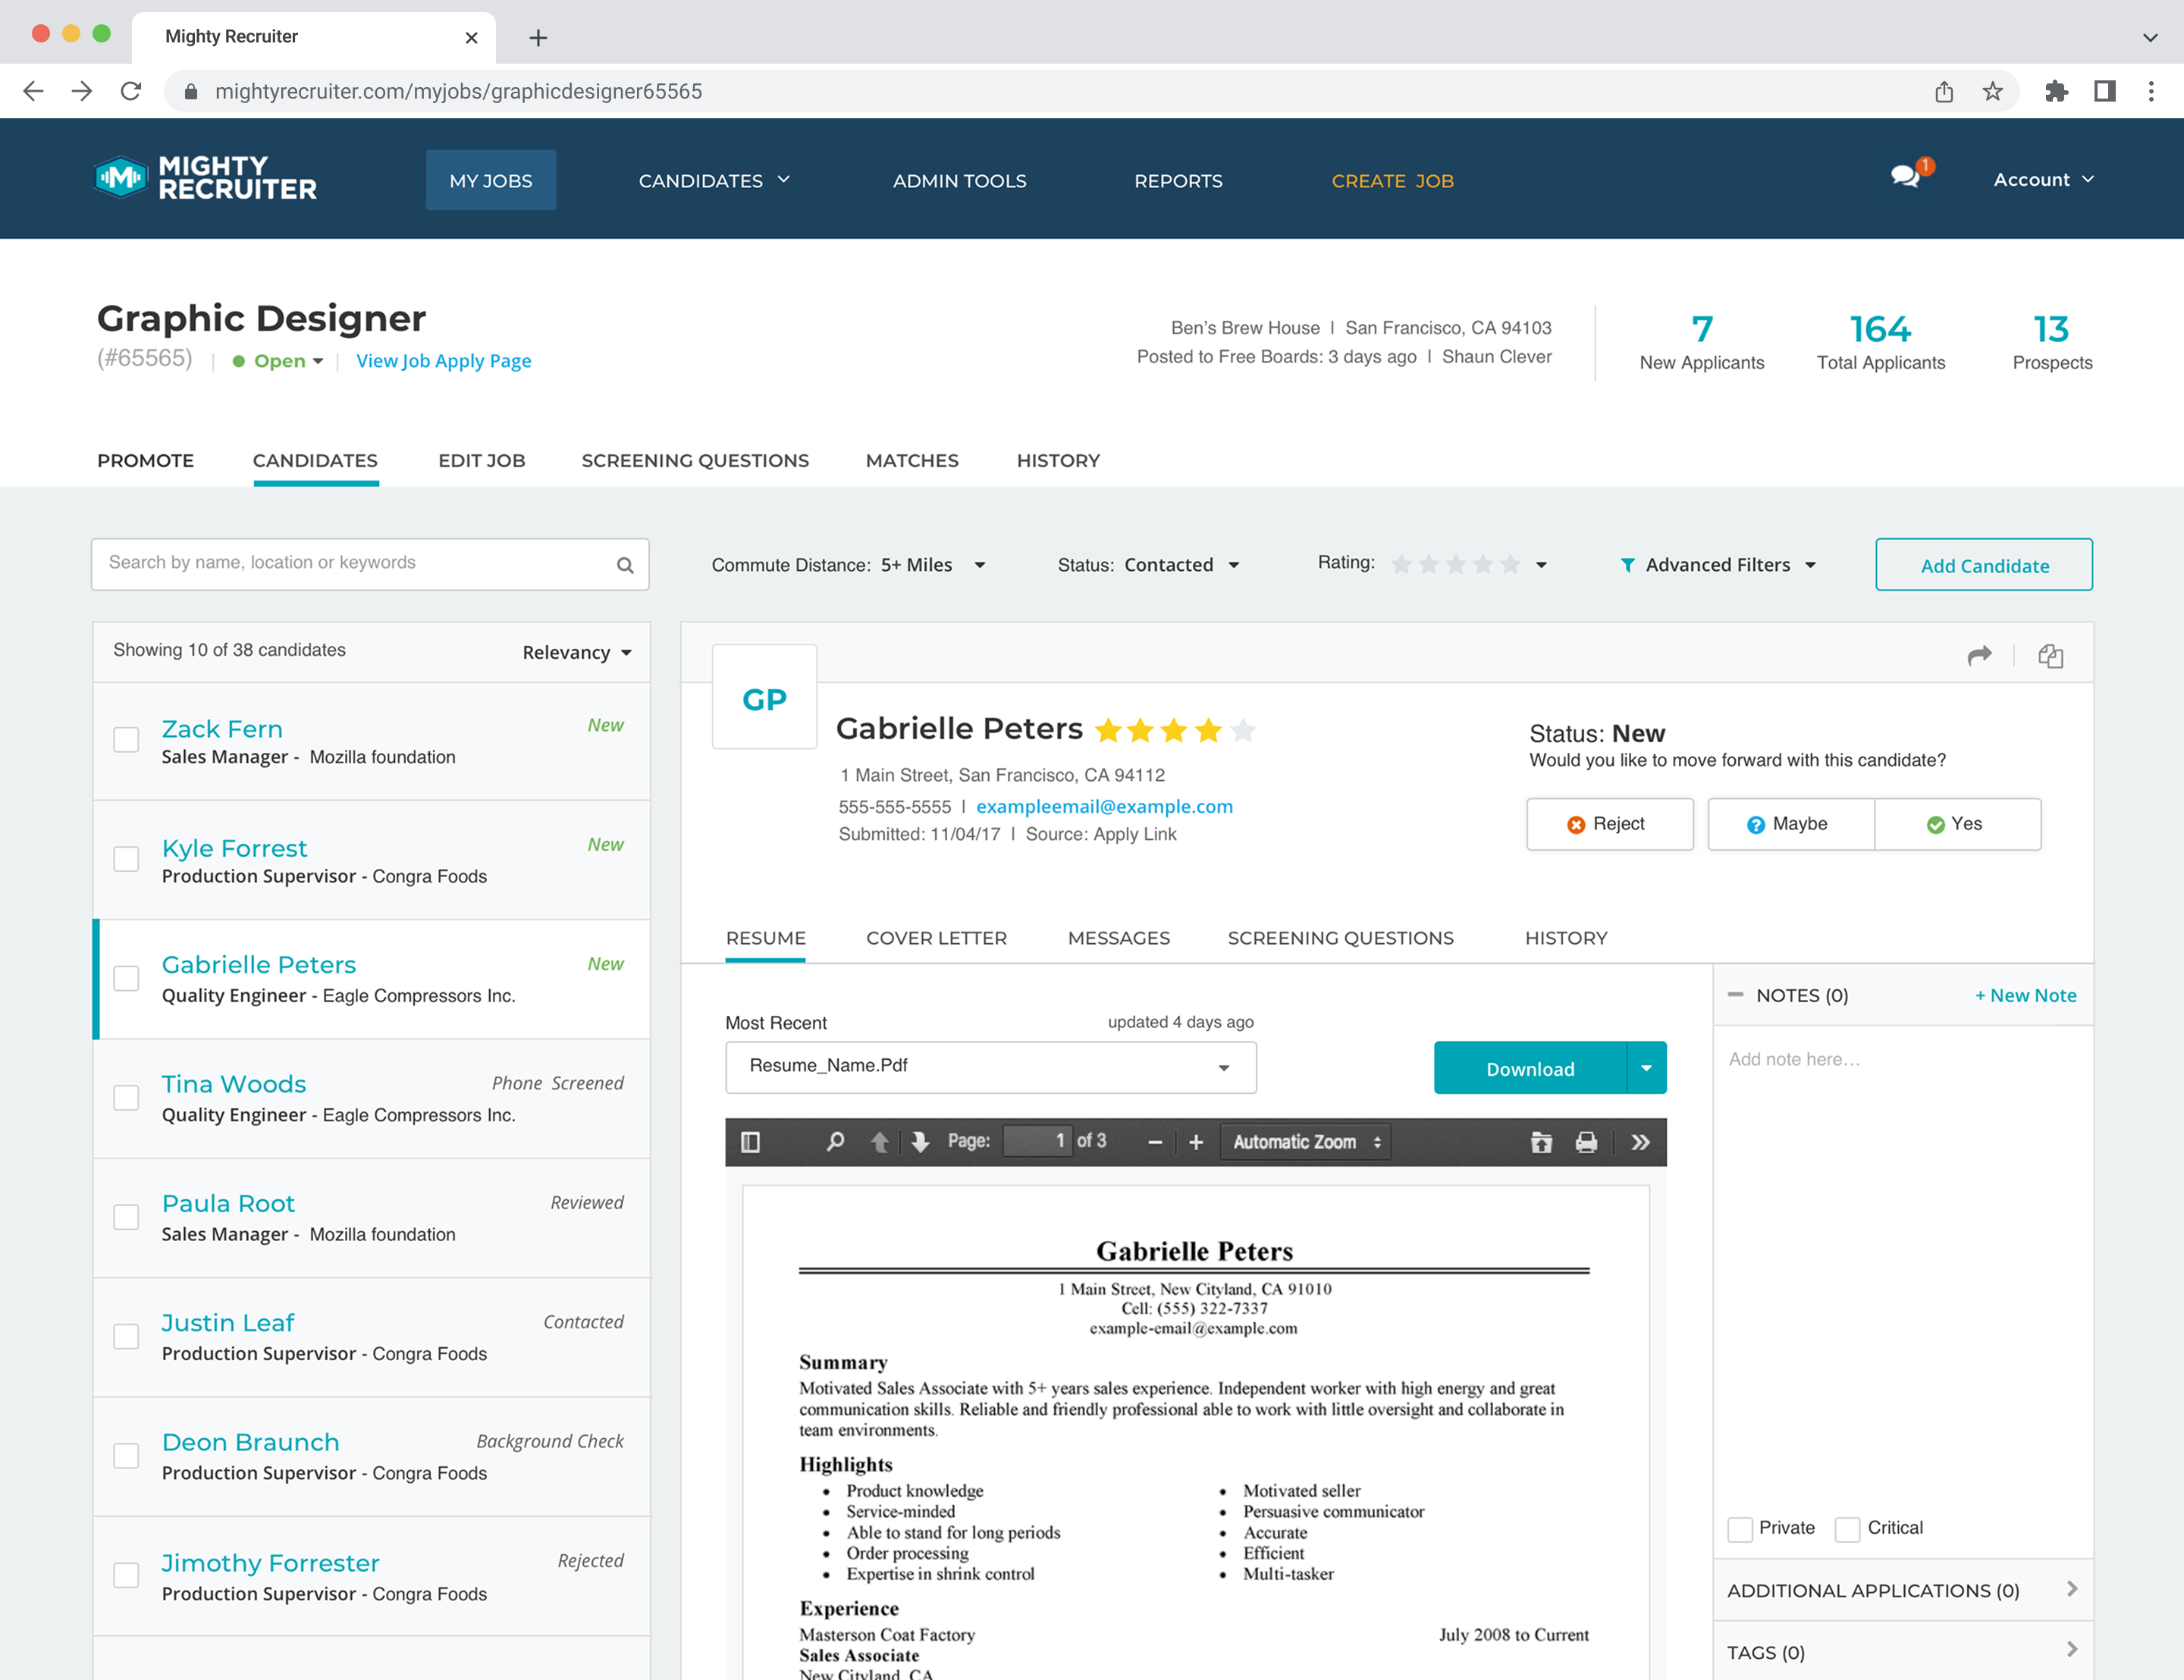Viewport: 2184px width, 1680px height.
Task: Toggle the PDF viewer sidebar panel
Action: tap(750, 1141)
